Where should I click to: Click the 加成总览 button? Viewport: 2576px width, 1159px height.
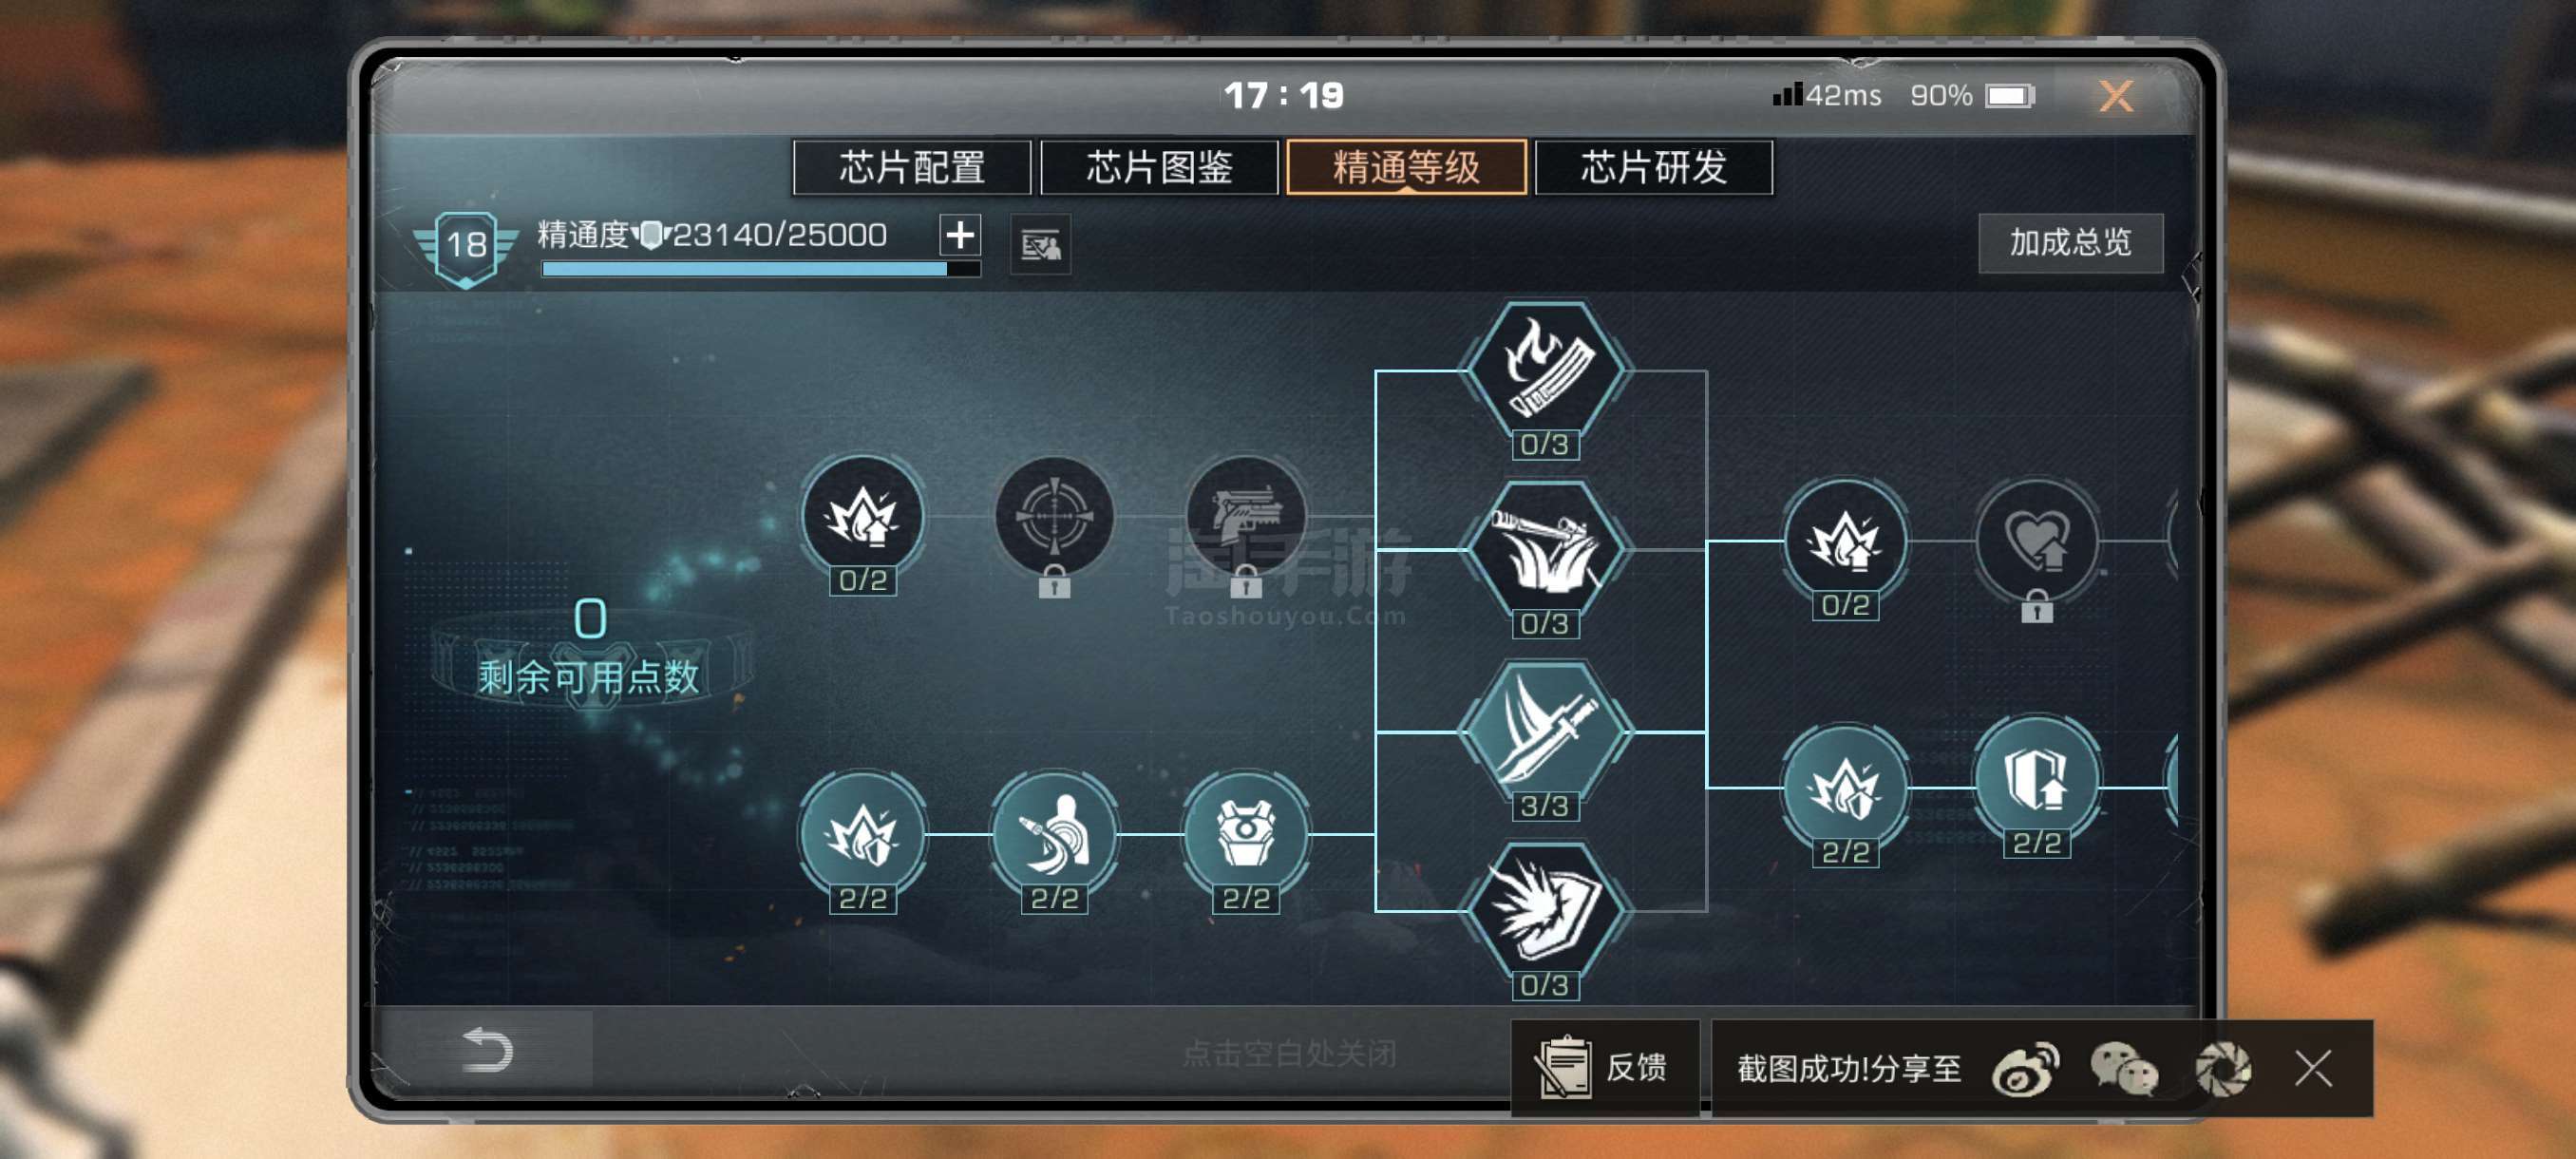point(2070,242)
